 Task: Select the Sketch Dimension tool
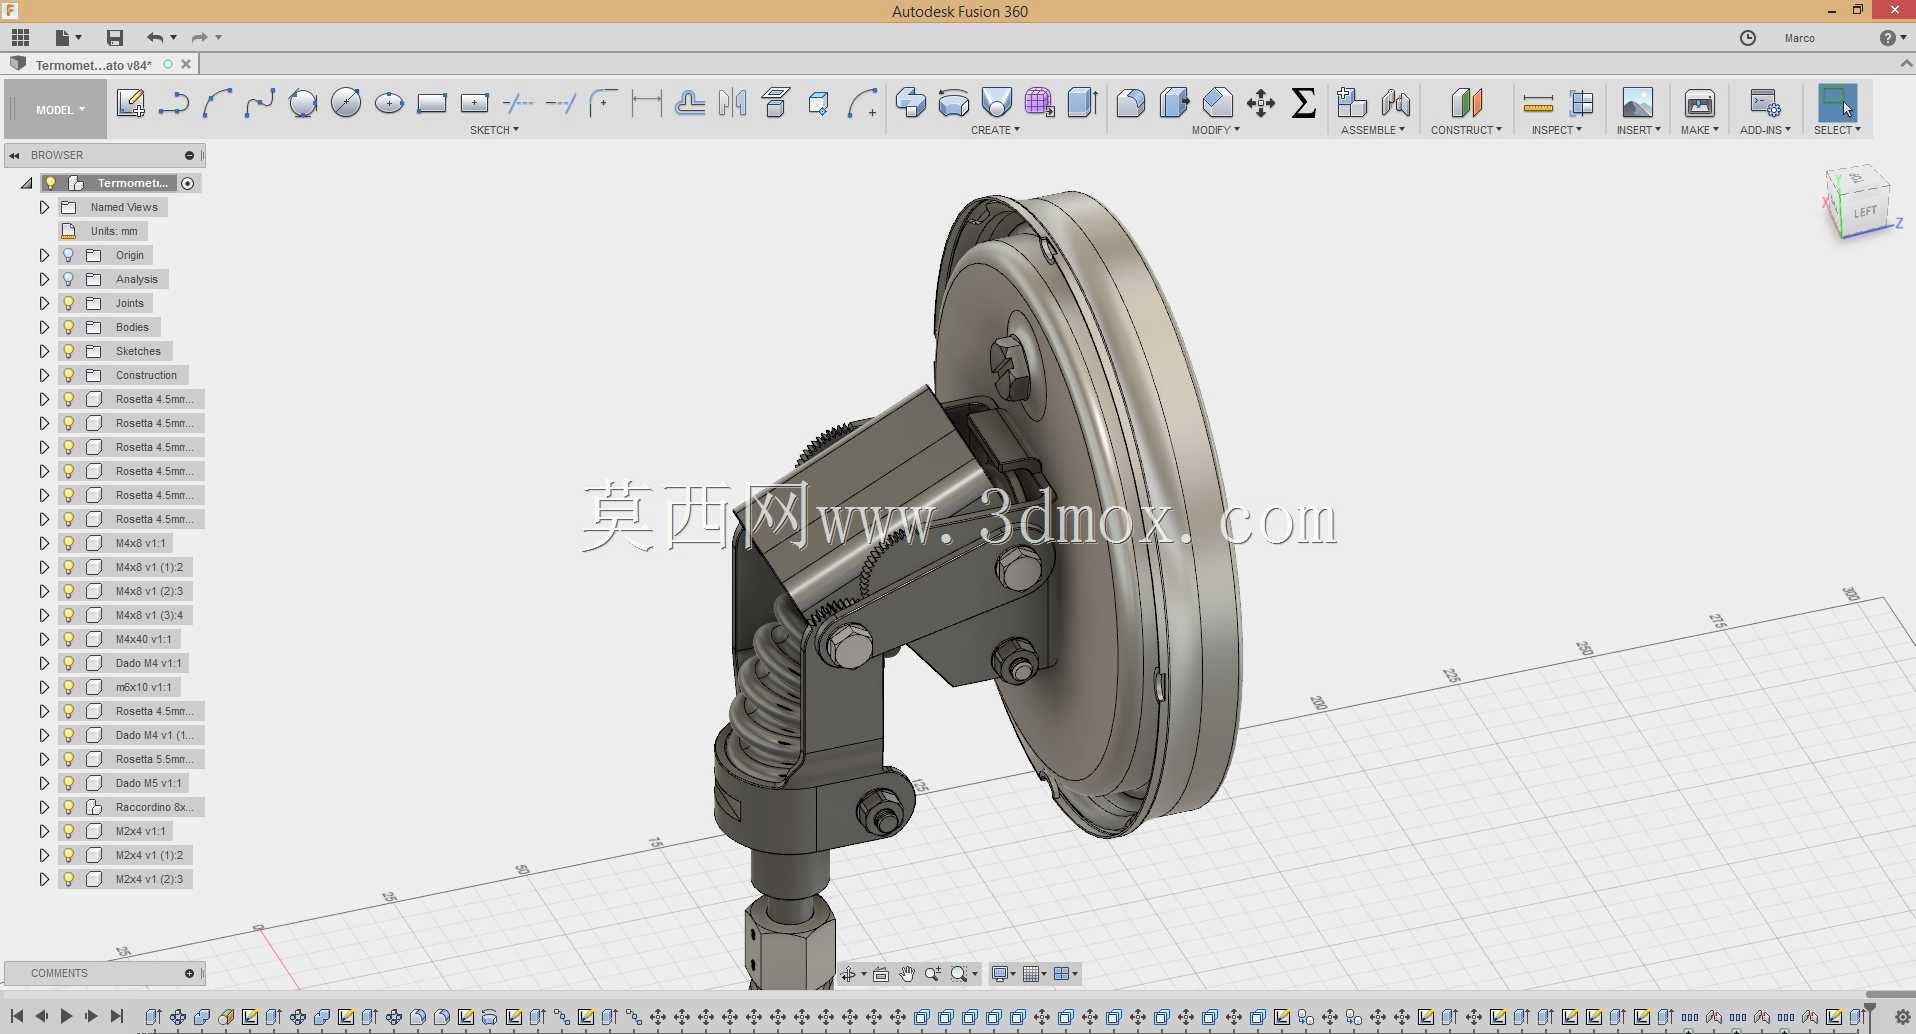pos(647,103)
